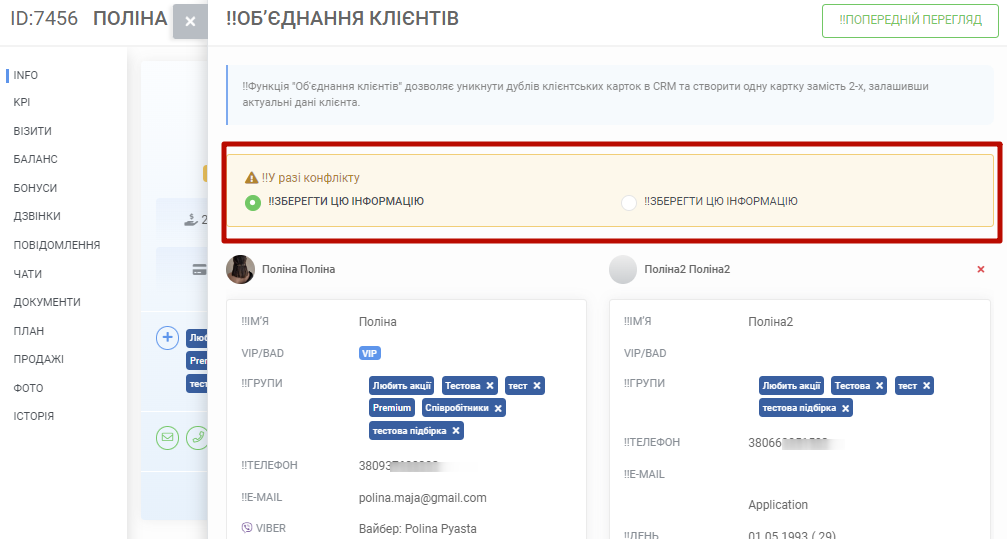
Task: Click Любить акції tag on Поліна card
Action: click(x=401, y=386)
